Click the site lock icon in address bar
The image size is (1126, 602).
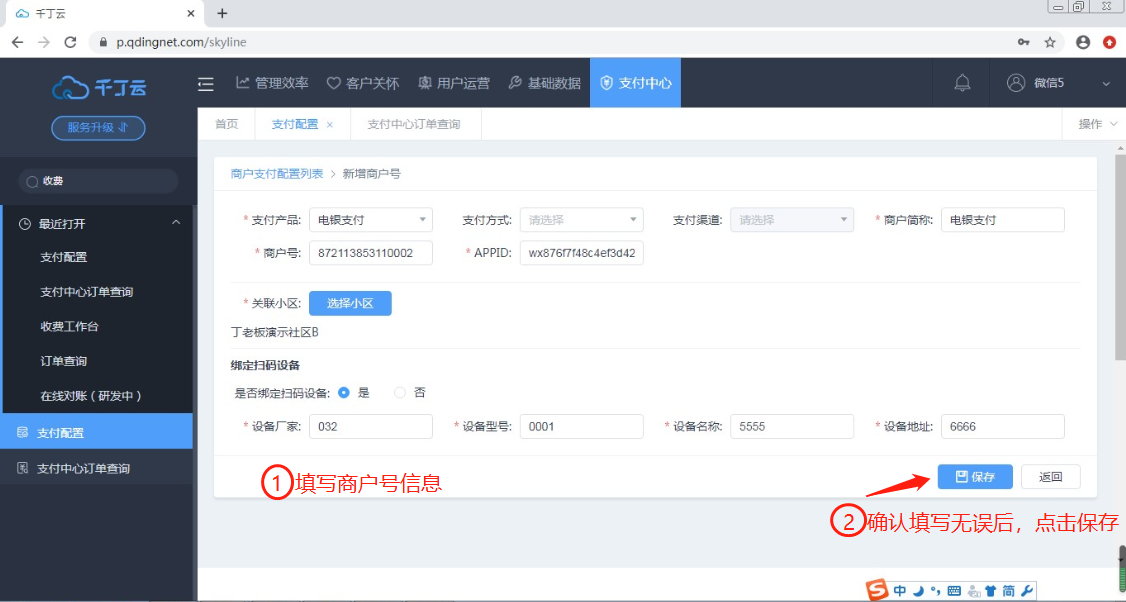(x=103, y=42)
